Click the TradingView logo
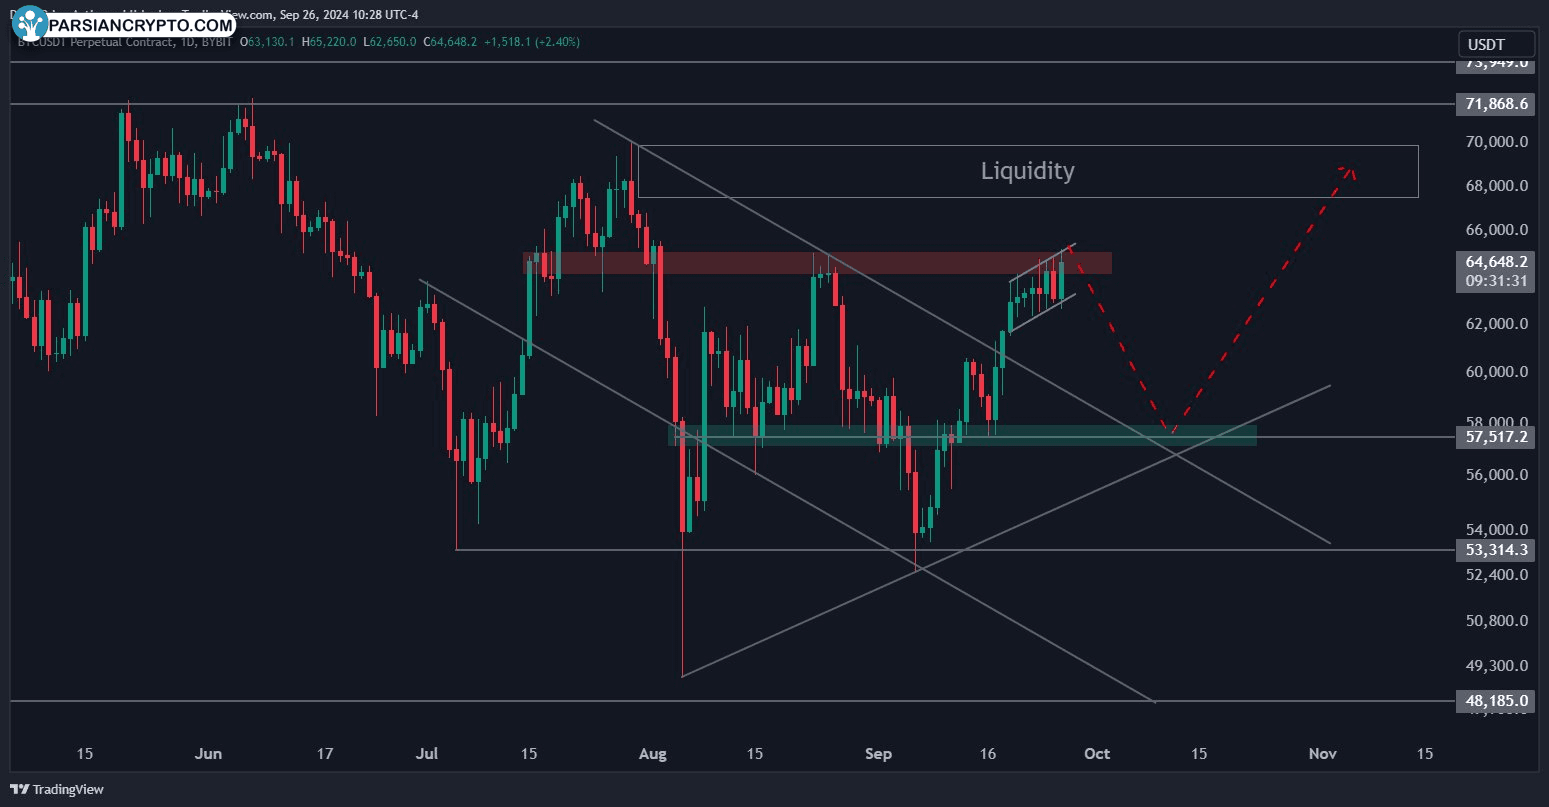1549x807 pixels. click(57, 789)
